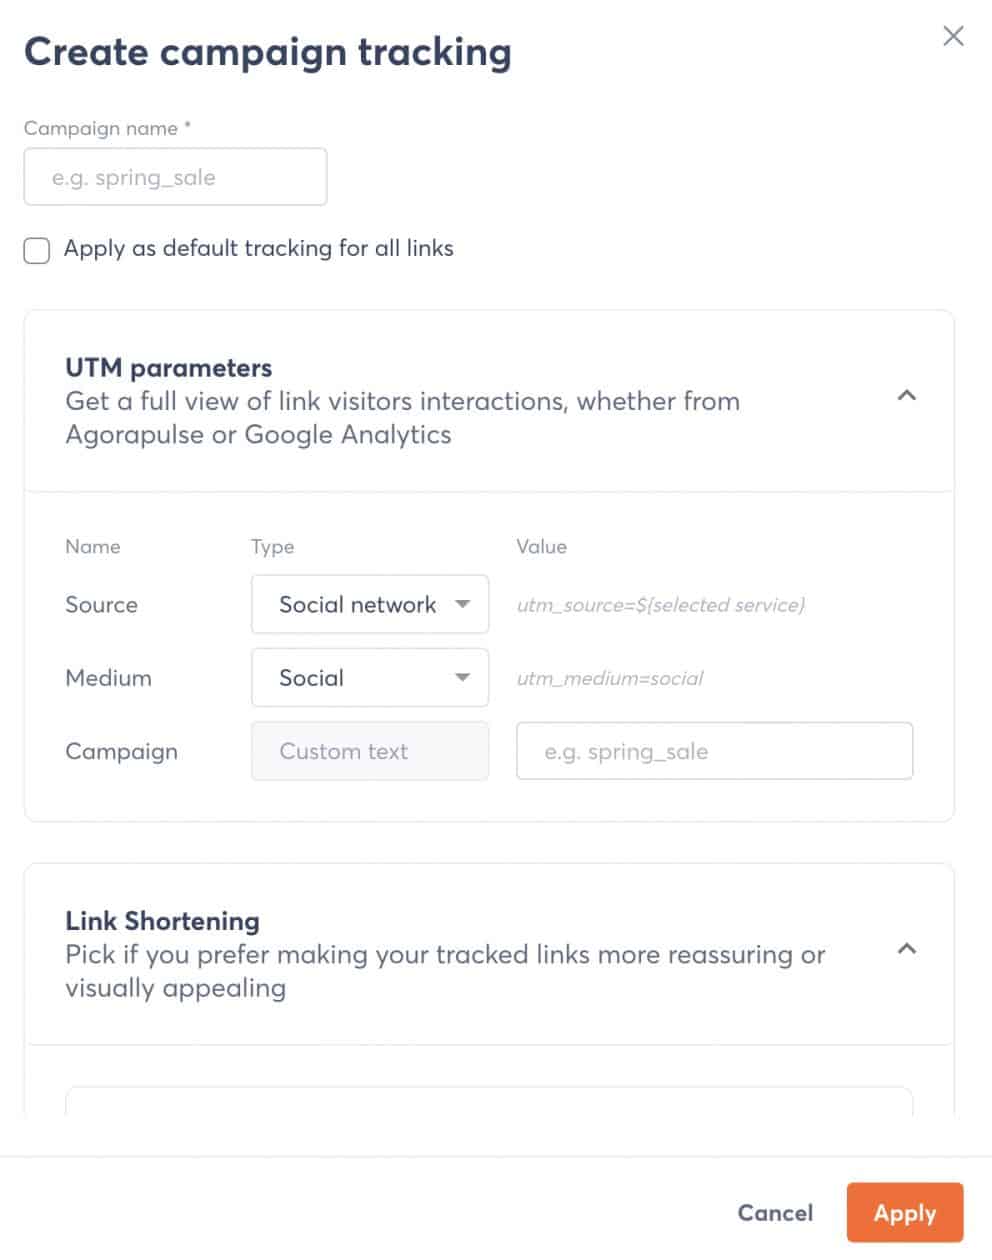The image size is (992, 1260).
Task: Close the Create campaign tracking dialog
Action: pos(953,37)
